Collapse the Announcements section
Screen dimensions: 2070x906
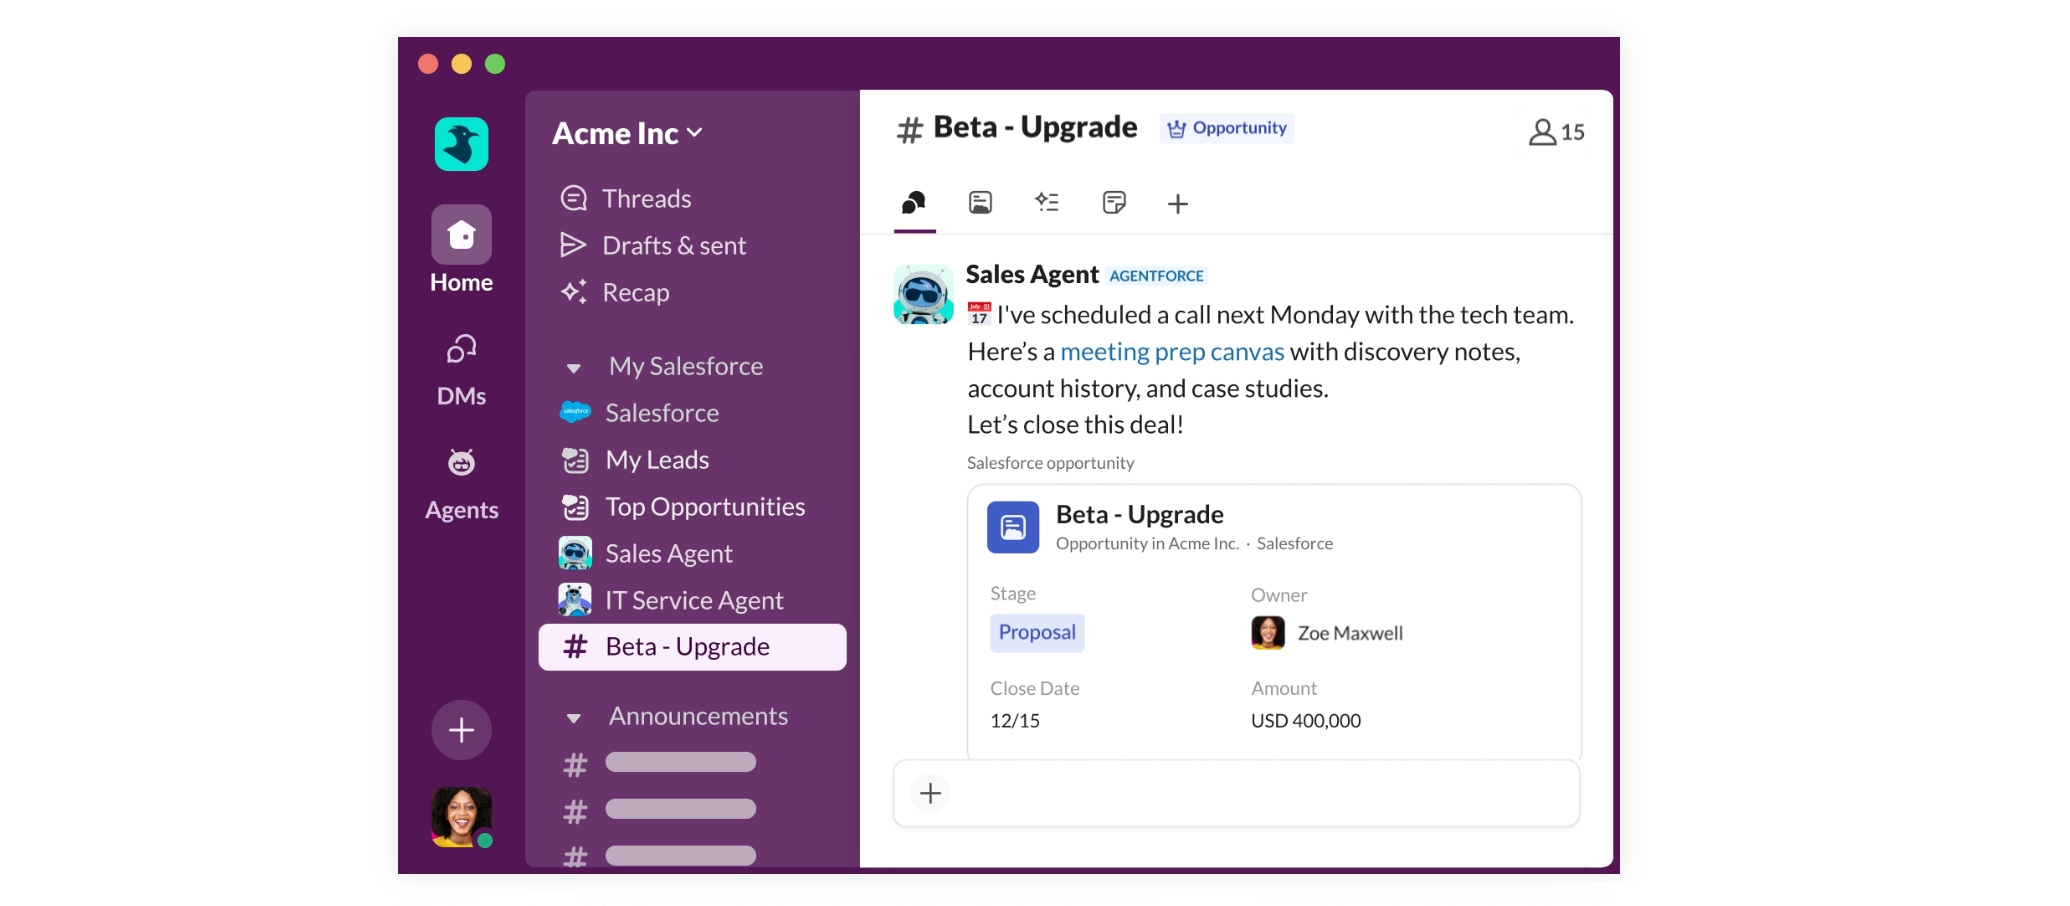[x=571, y=717]
